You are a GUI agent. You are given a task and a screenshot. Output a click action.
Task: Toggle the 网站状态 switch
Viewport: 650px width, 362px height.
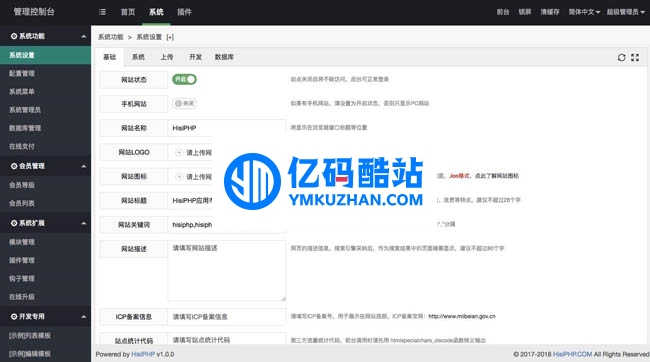pos(184,79)
